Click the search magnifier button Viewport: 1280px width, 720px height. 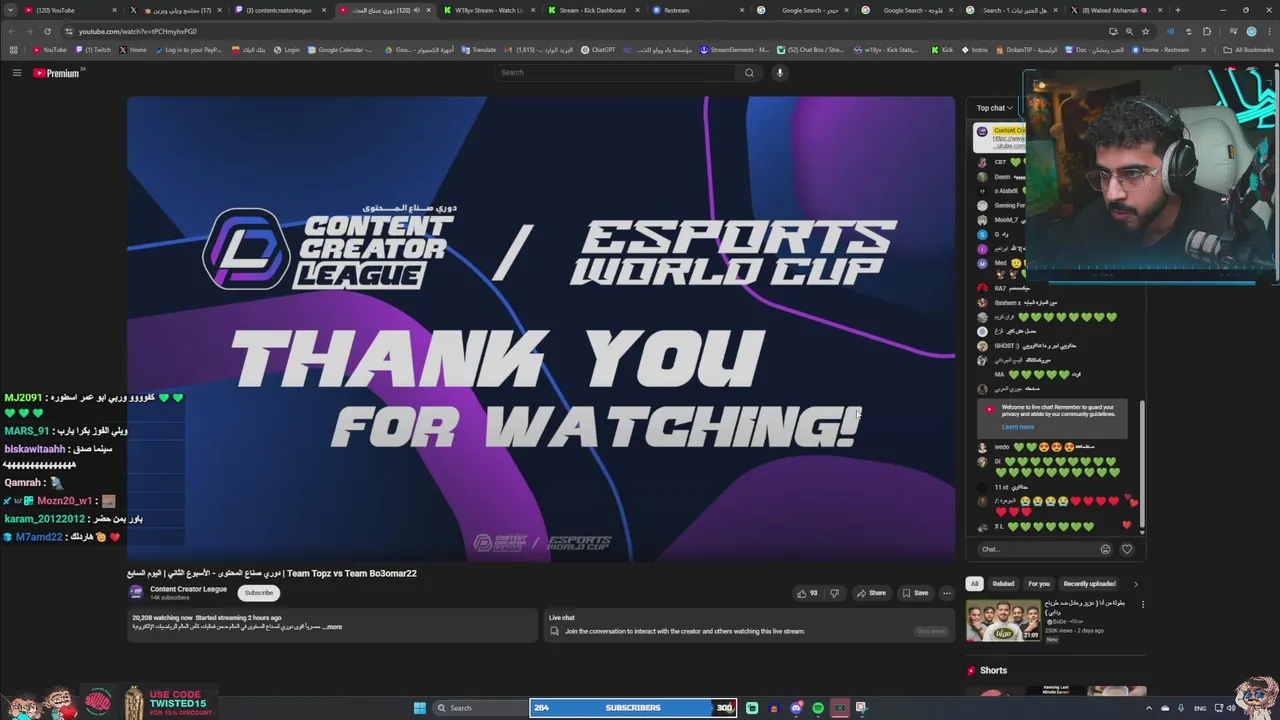749,72
